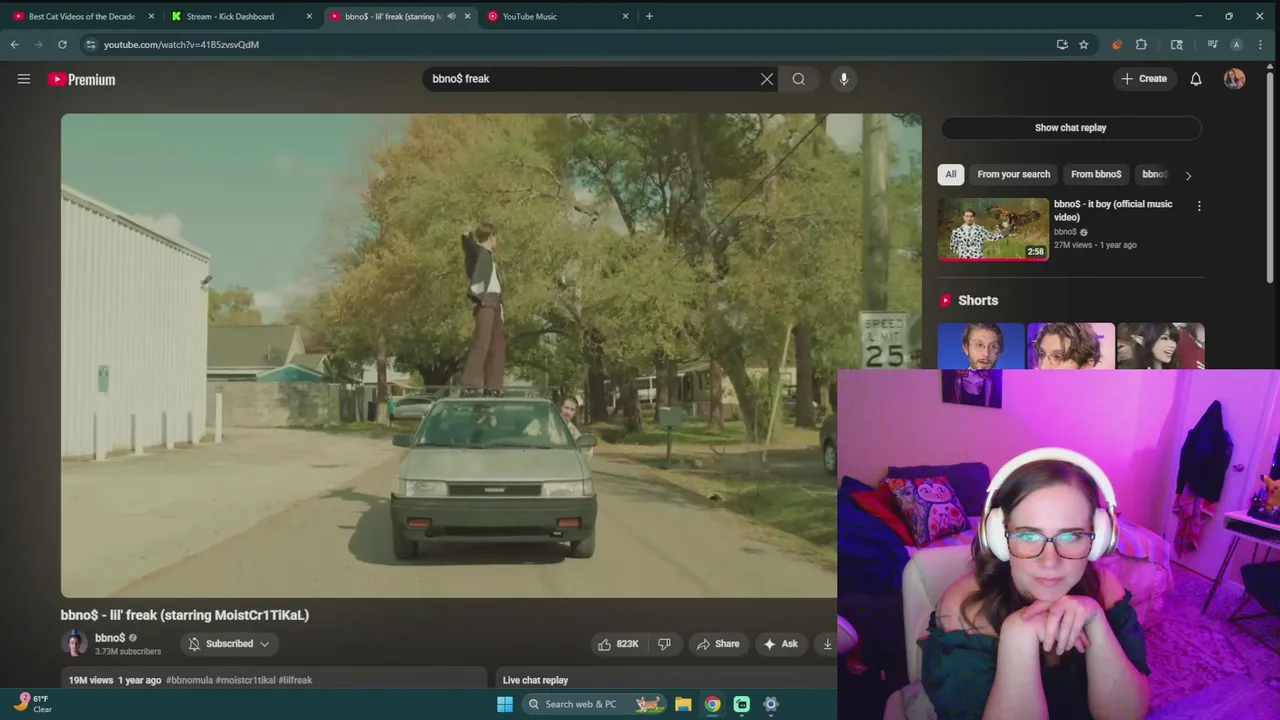Select the 'All' filter chip
The image size is (1280, 720).
(x=951, y=174)
